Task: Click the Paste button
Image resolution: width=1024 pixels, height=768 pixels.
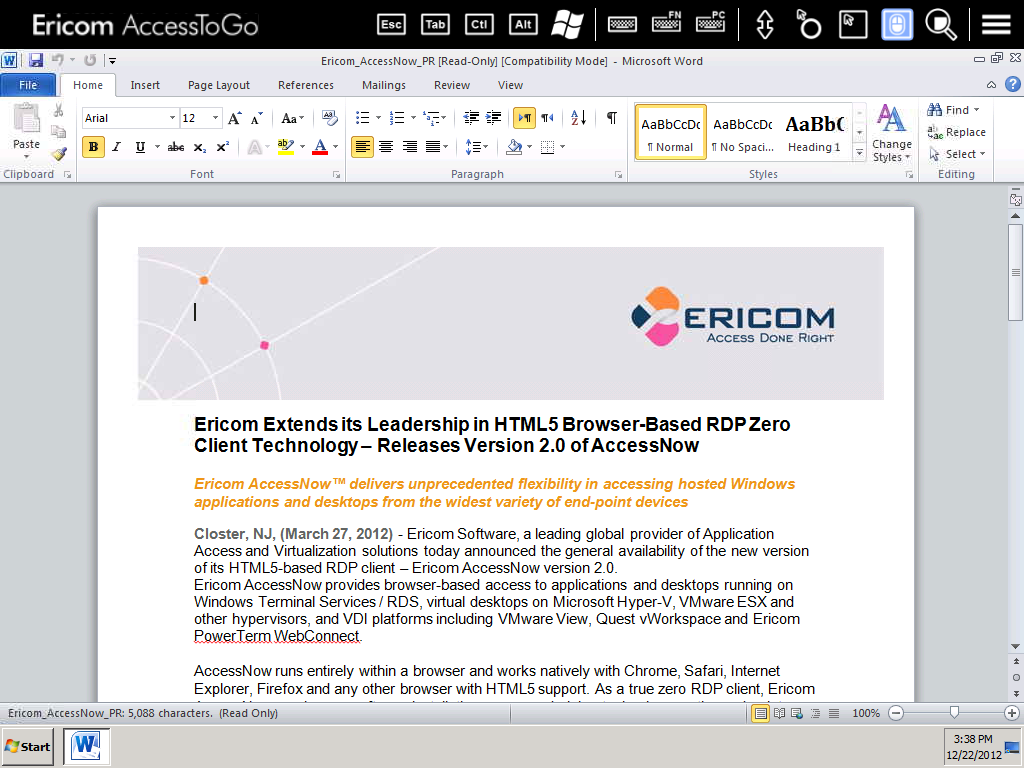Action: 26,131
